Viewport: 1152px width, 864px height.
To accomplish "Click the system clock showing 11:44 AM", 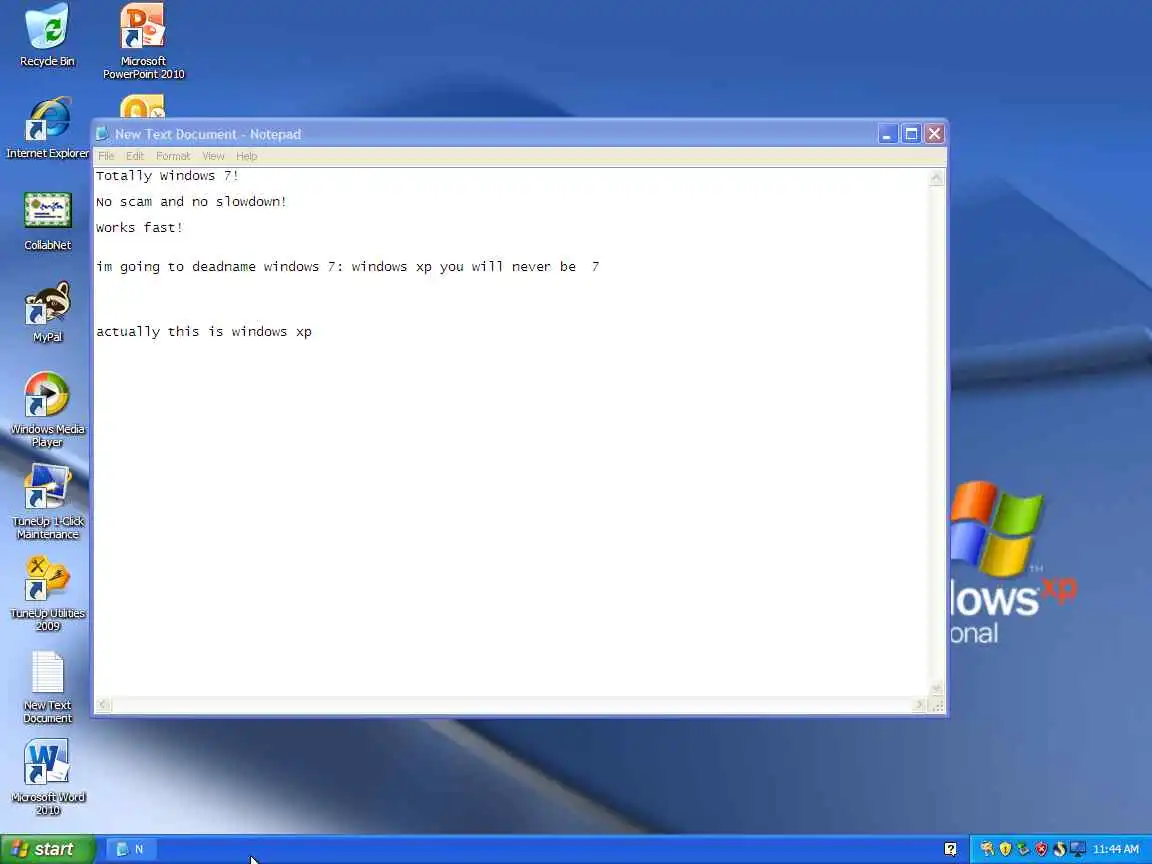I will (1115, 849).
